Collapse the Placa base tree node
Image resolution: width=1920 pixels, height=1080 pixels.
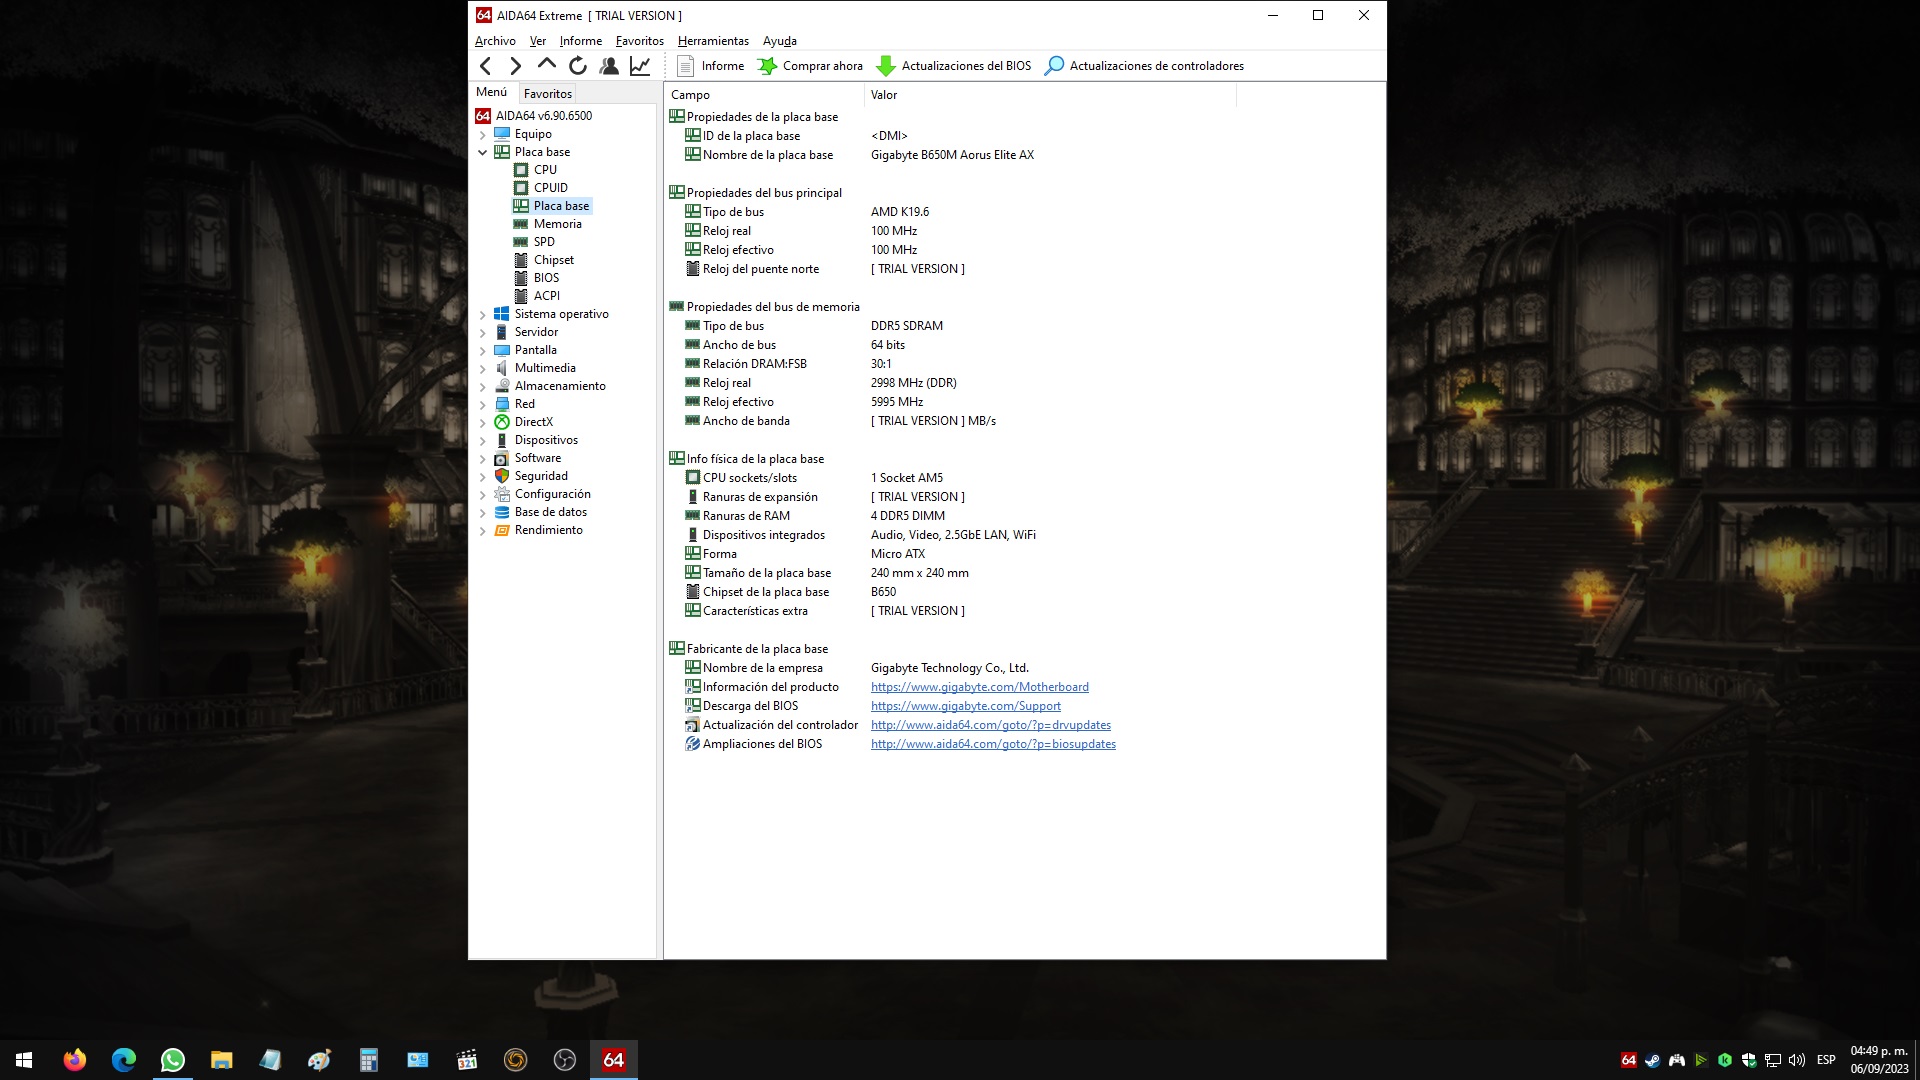pyautogui.click(x=483, y=152)
